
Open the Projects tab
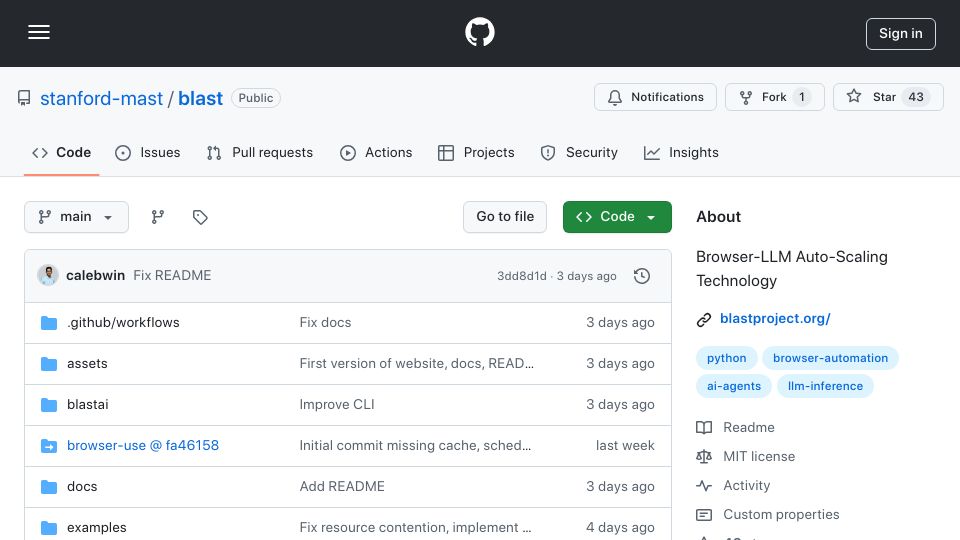pos(476,152)
